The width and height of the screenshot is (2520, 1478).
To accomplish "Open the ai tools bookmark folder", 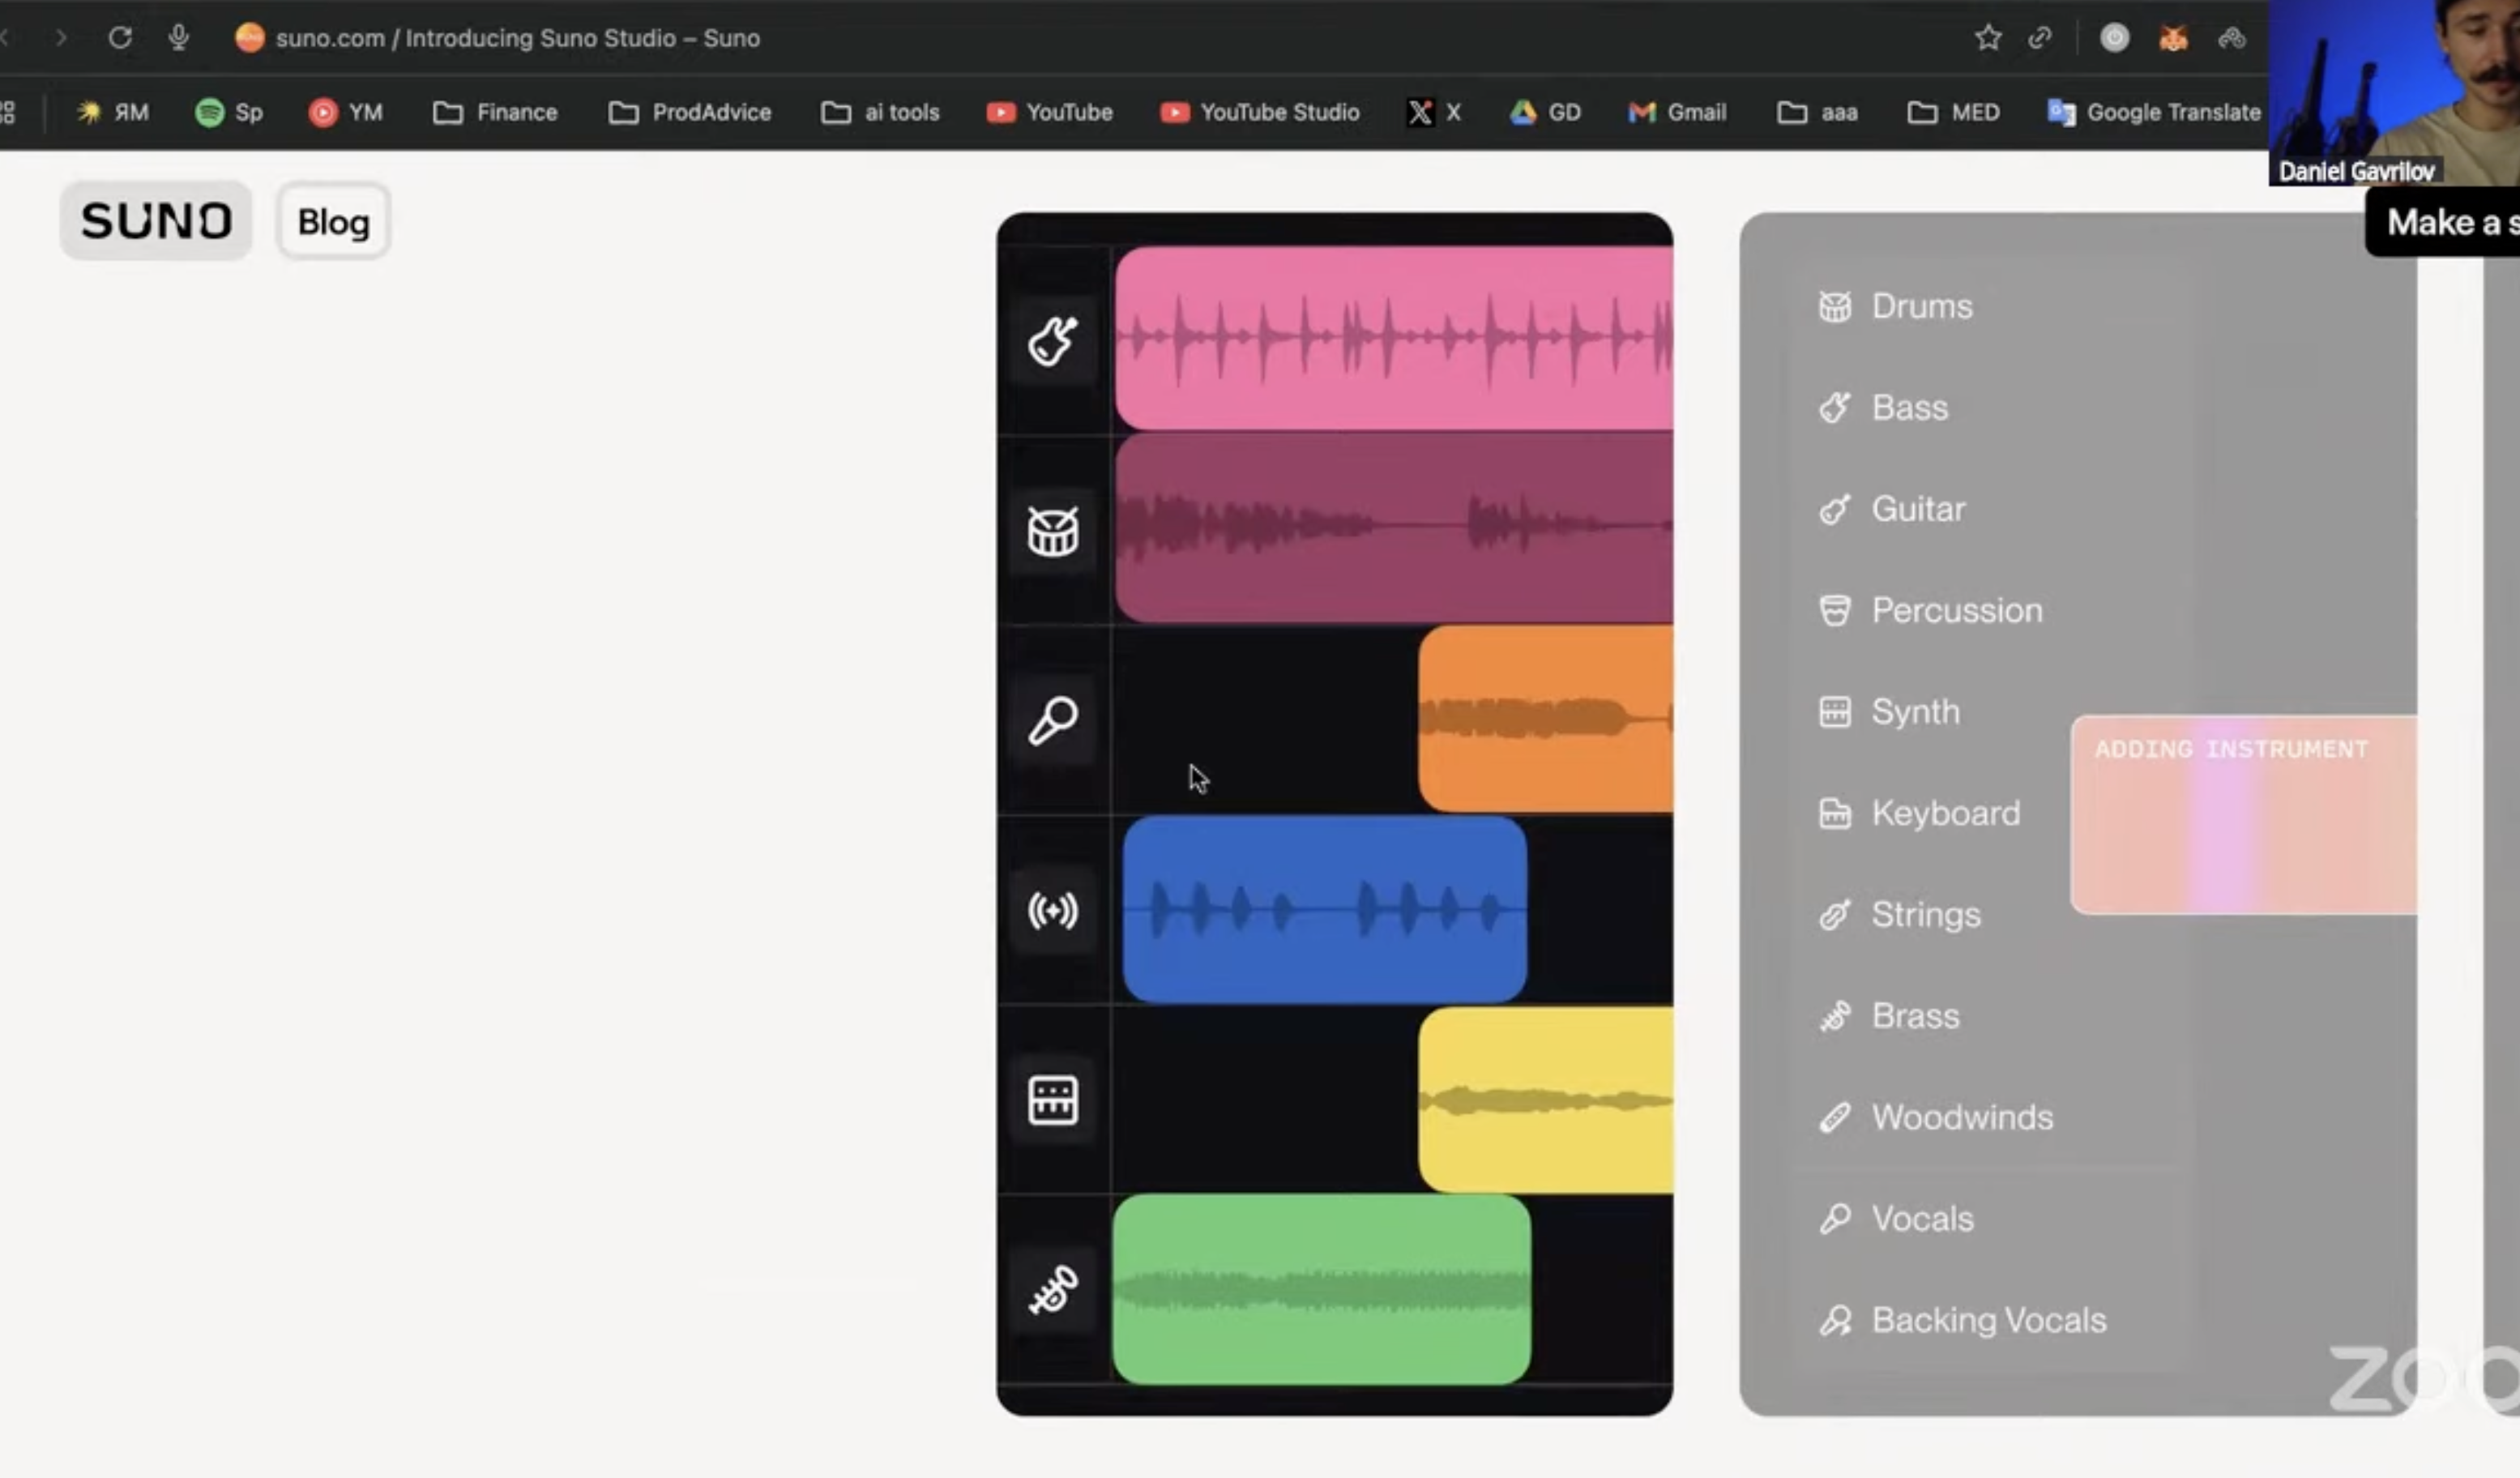I will (x=880, y=112).
